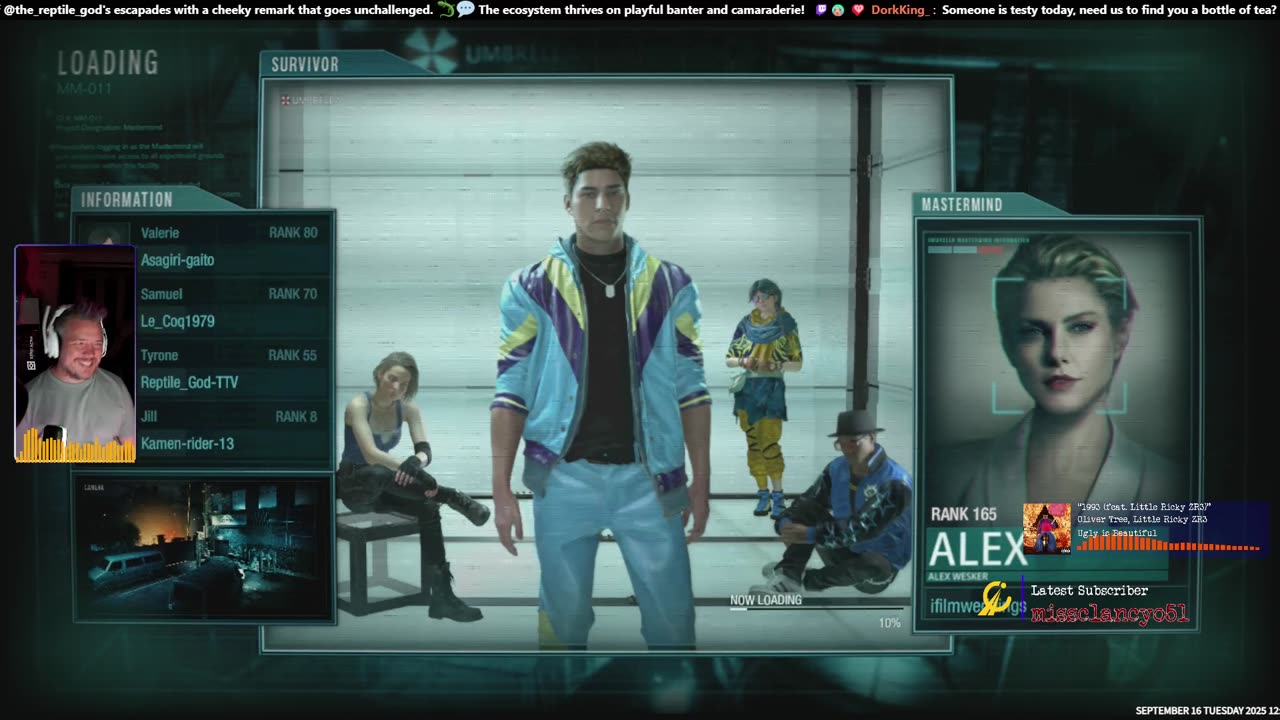The image size is (1280, 720).
Task: Click the yellow subscriber alert logo icon
Action: (x=996, y=598)
